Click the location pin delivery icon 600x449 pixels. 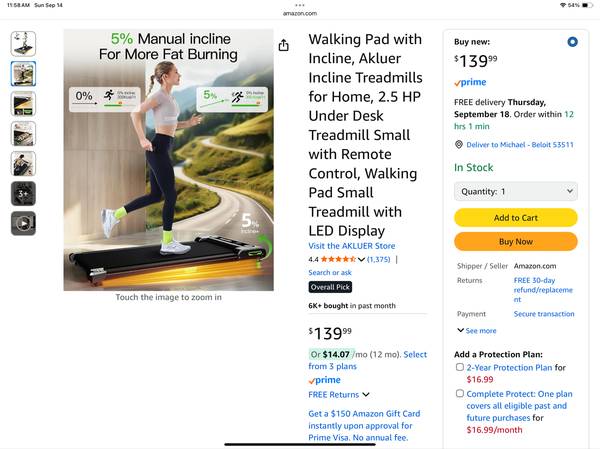pos(458,145)
